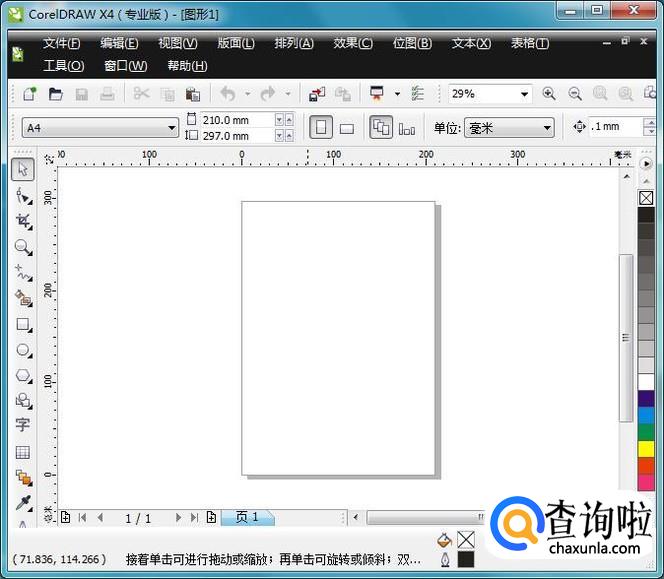The image size is (664, 579).
Task: Select the Table tool
Action: pos(22,452)
